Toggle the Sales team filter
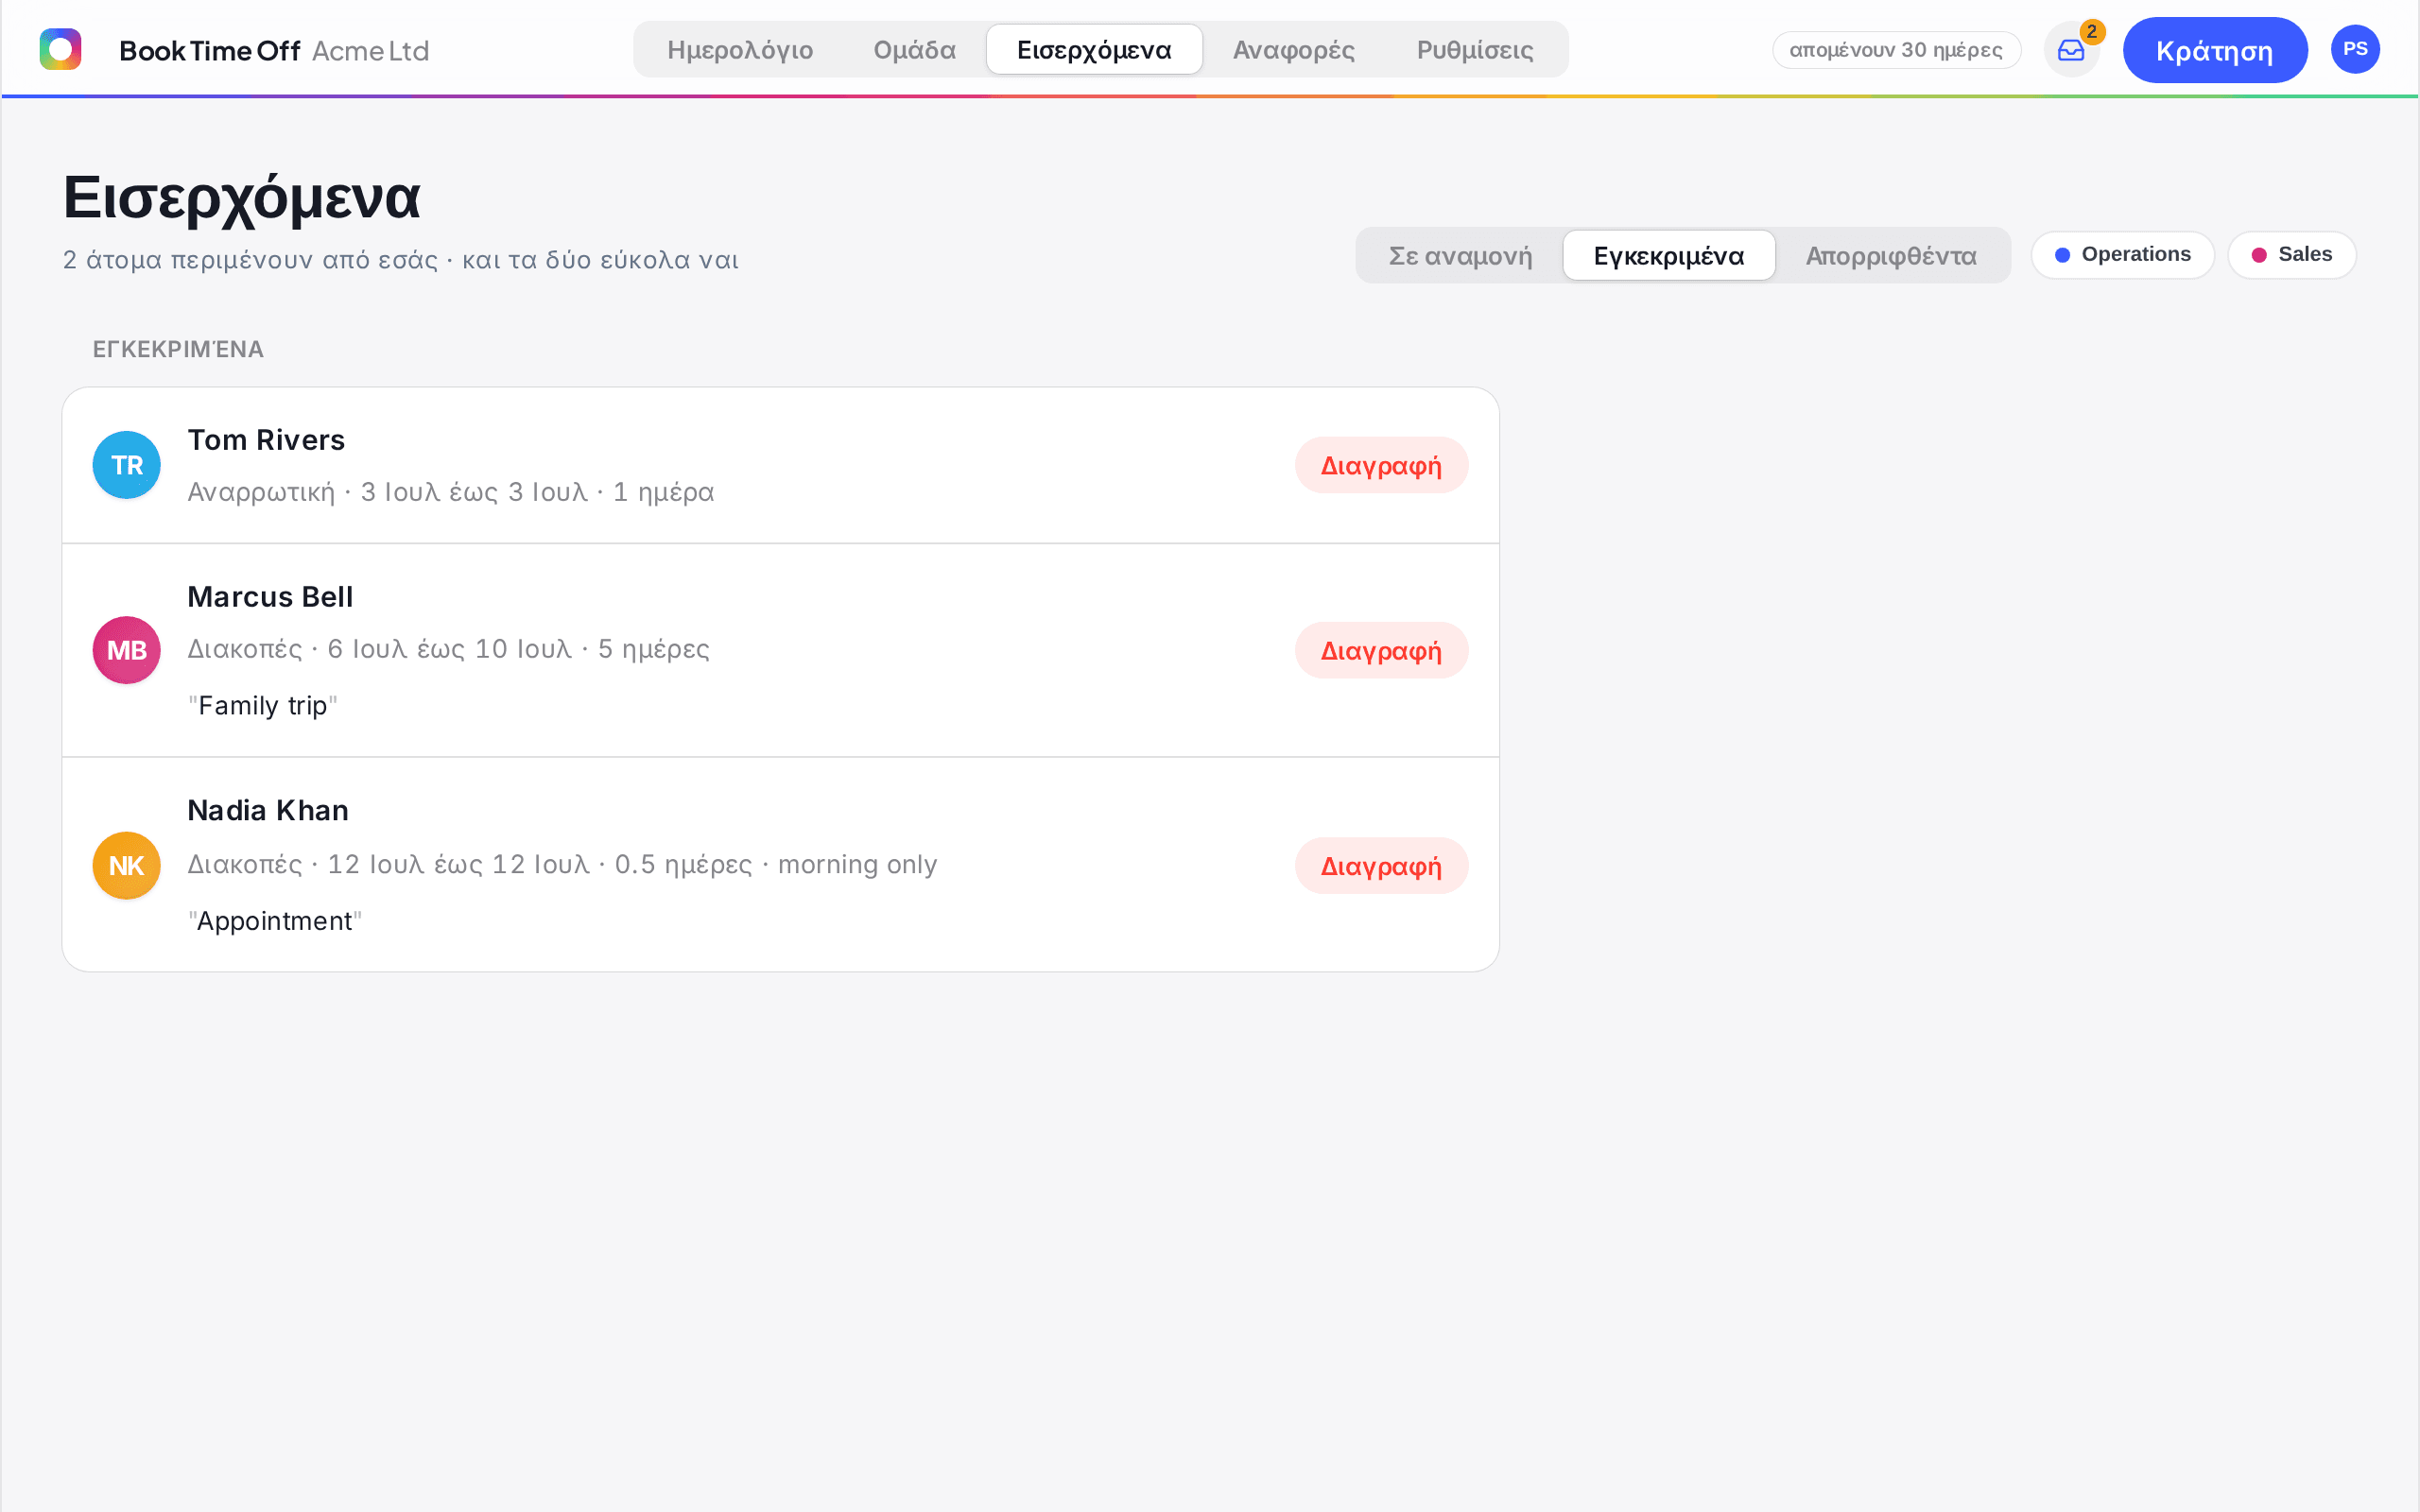The width and height of the screenshot is (2420, 1512). [2292, 255]
